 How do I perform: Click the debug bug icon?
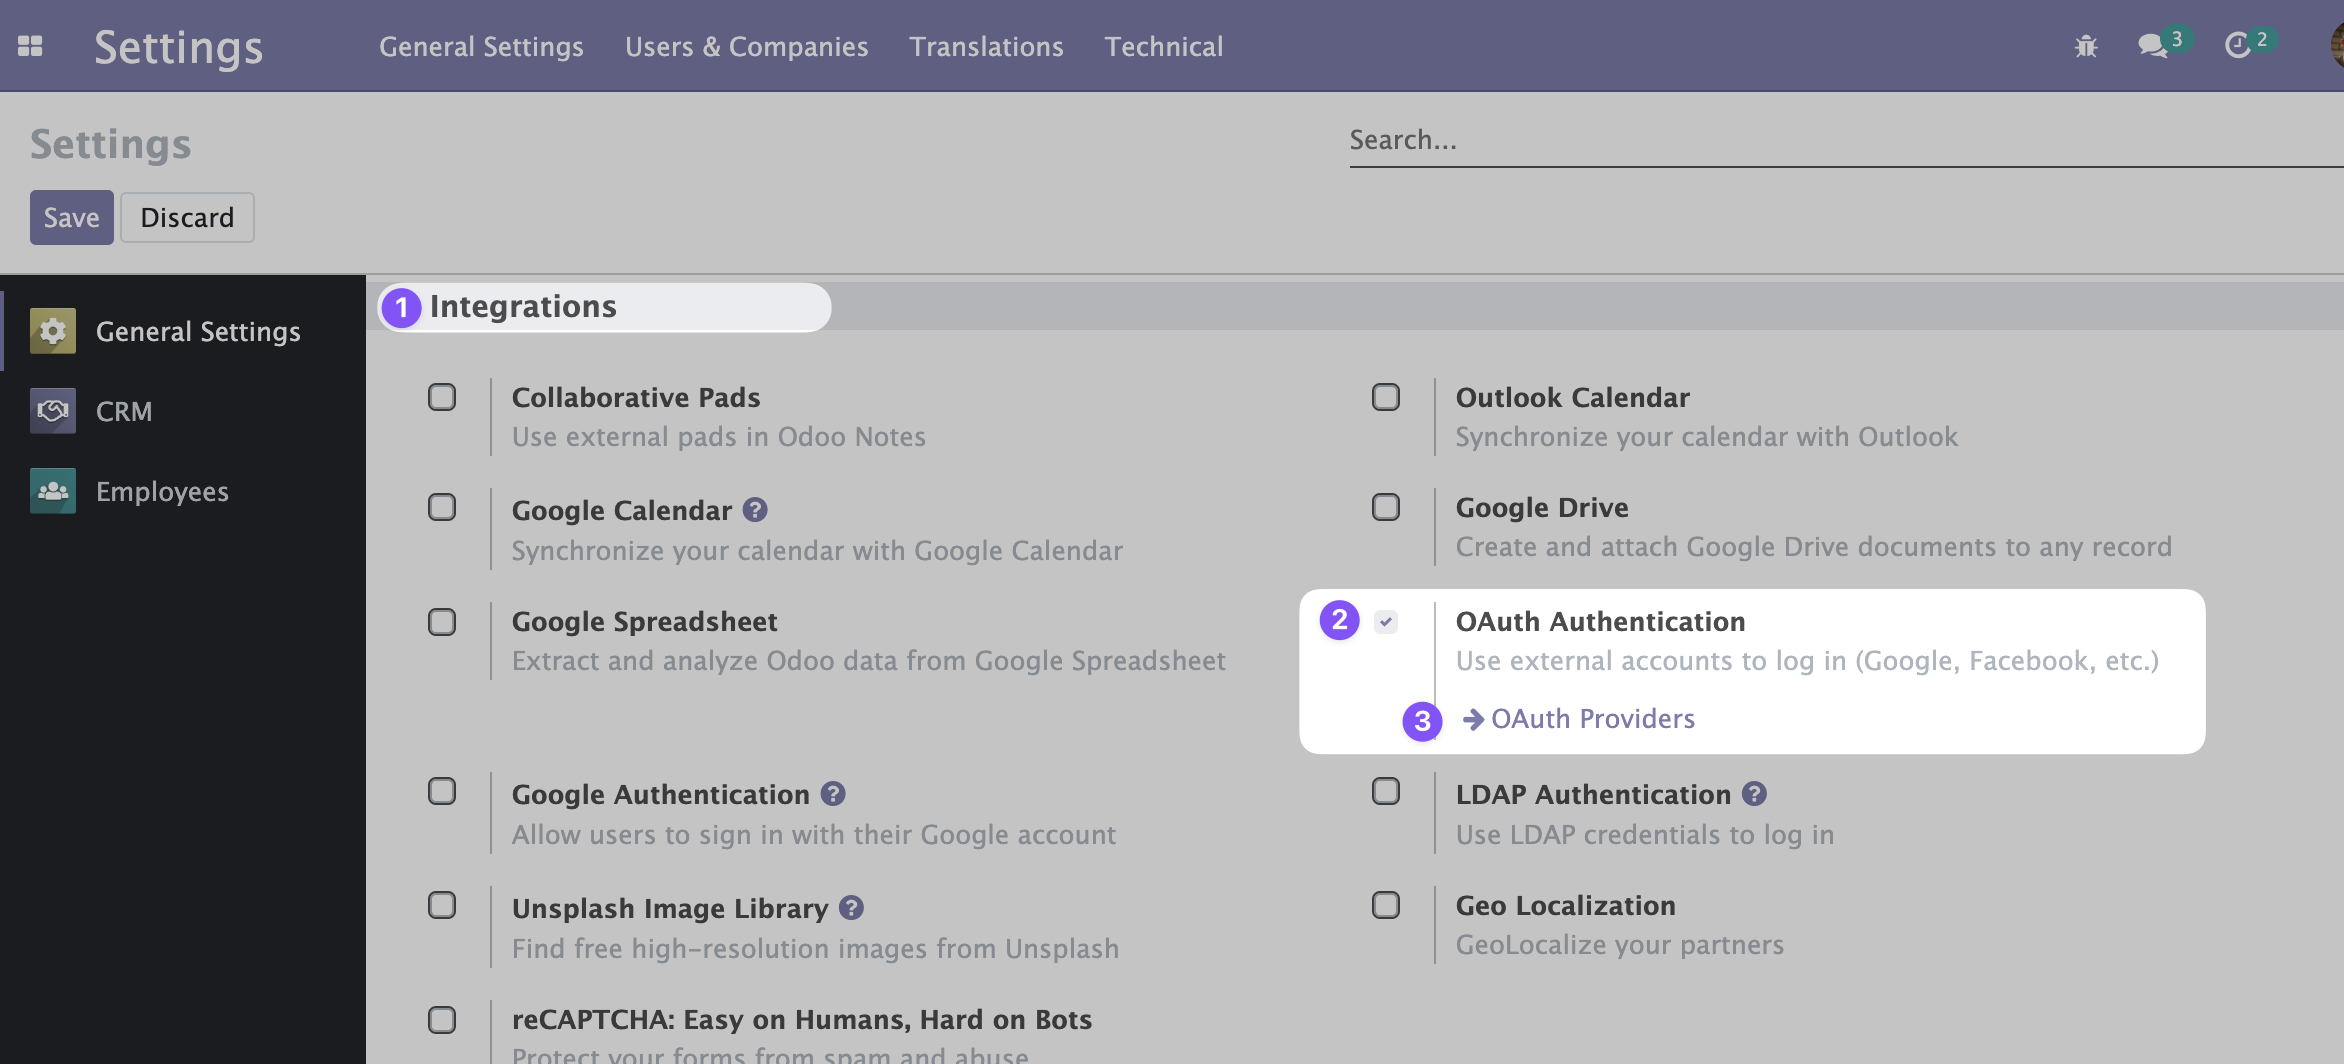pyautogui.click(x=2086, y=46)
